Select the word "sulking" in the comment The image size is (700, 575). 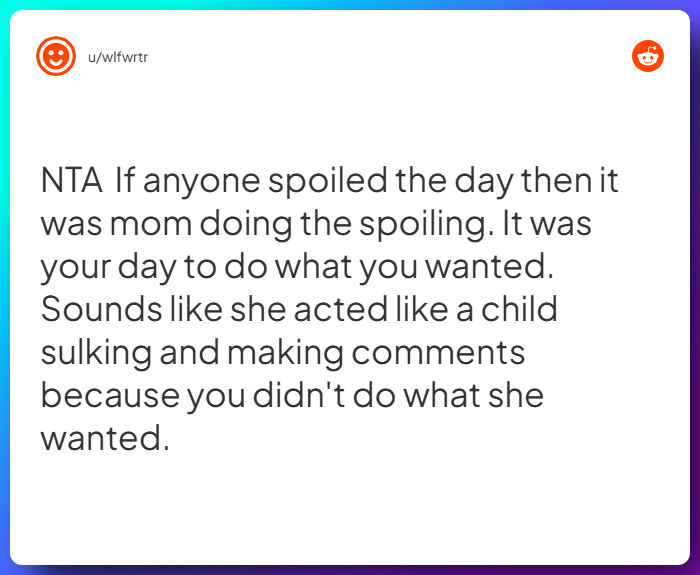(96, 354)
